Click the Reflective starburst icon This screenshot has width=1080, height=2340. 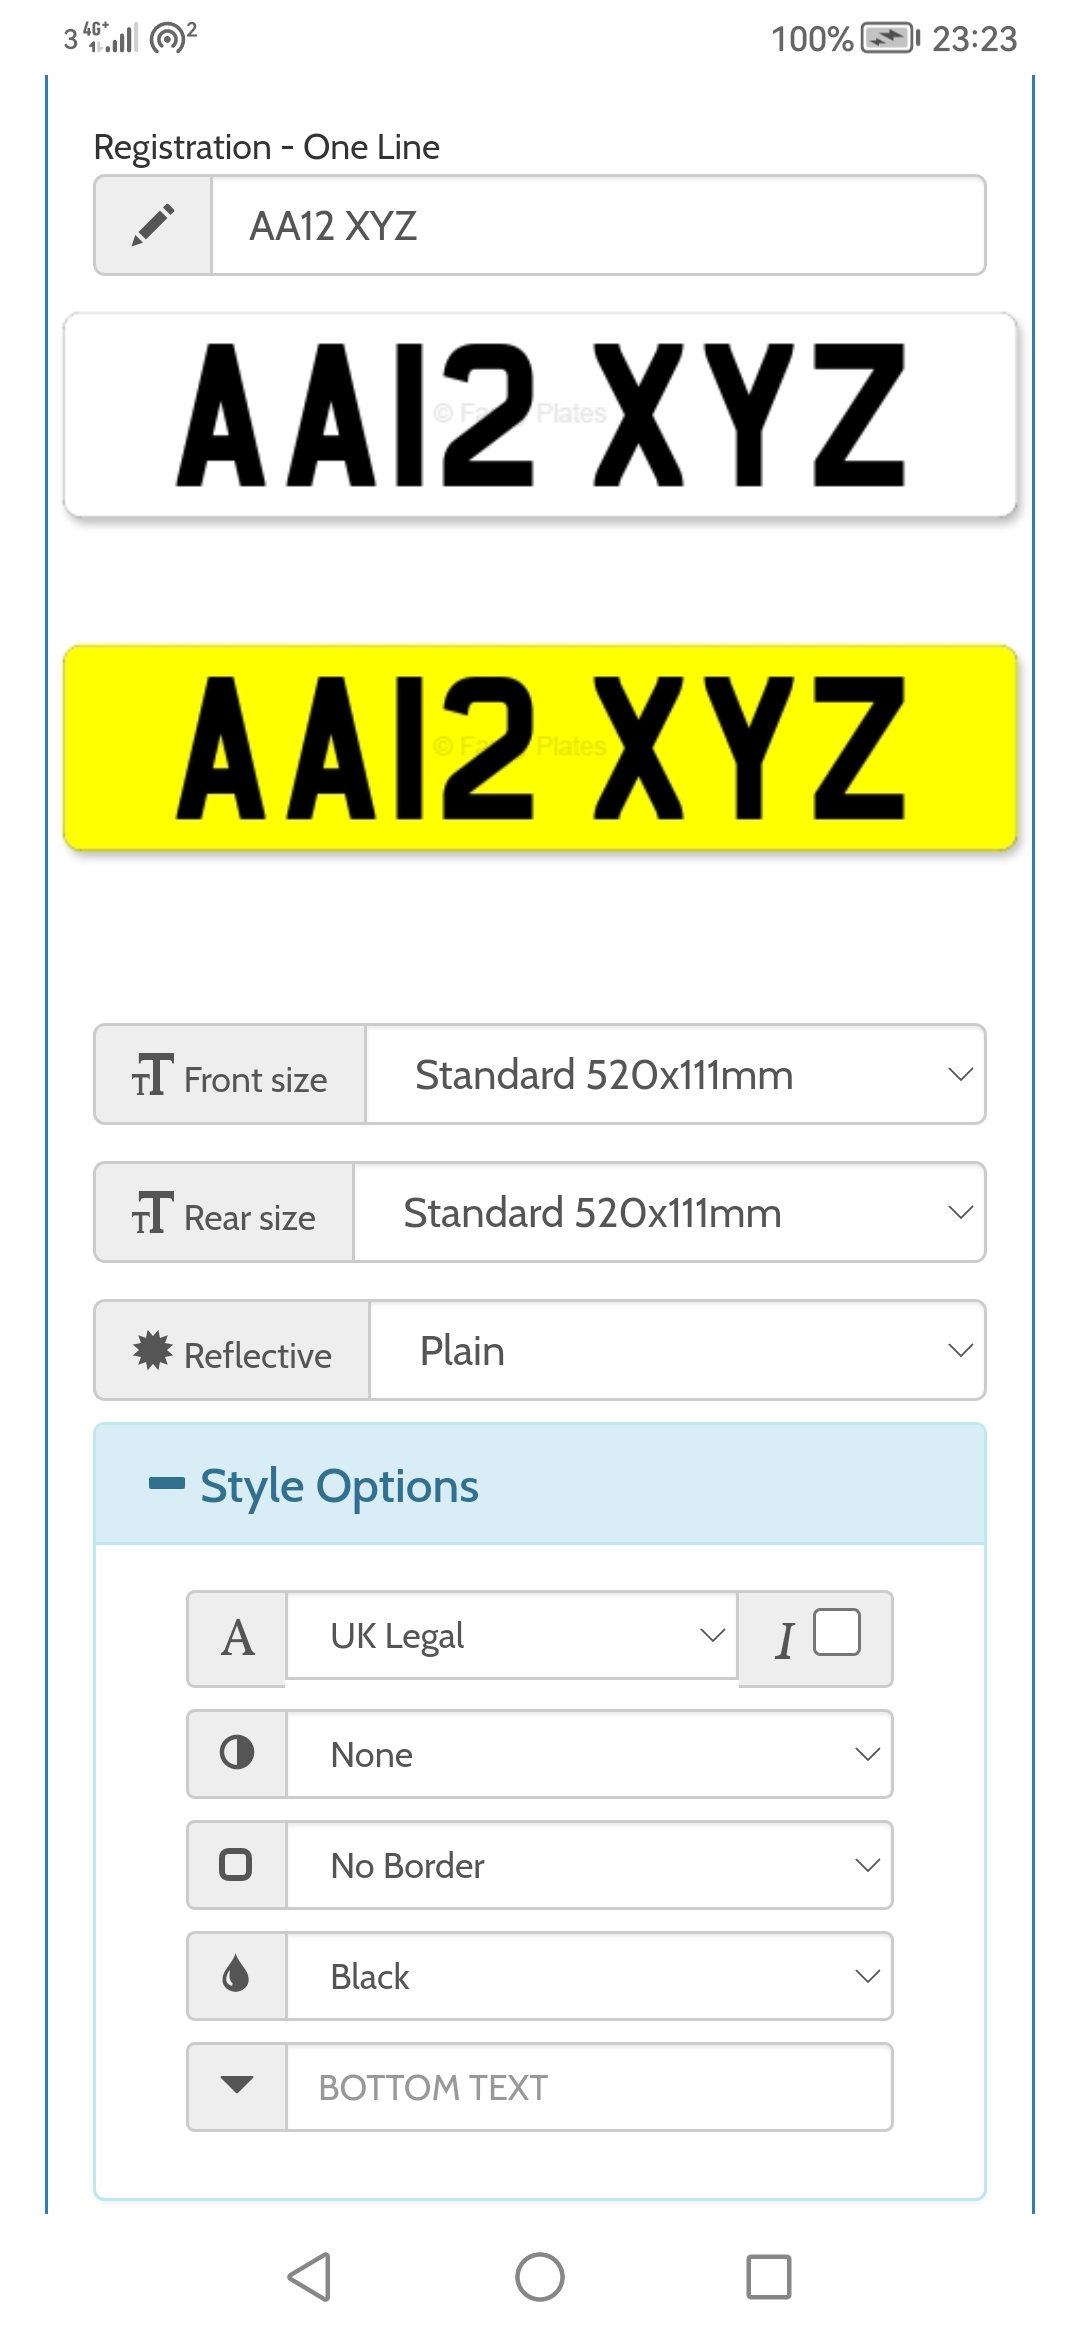pyautogui.click(x=153, y=1350)
